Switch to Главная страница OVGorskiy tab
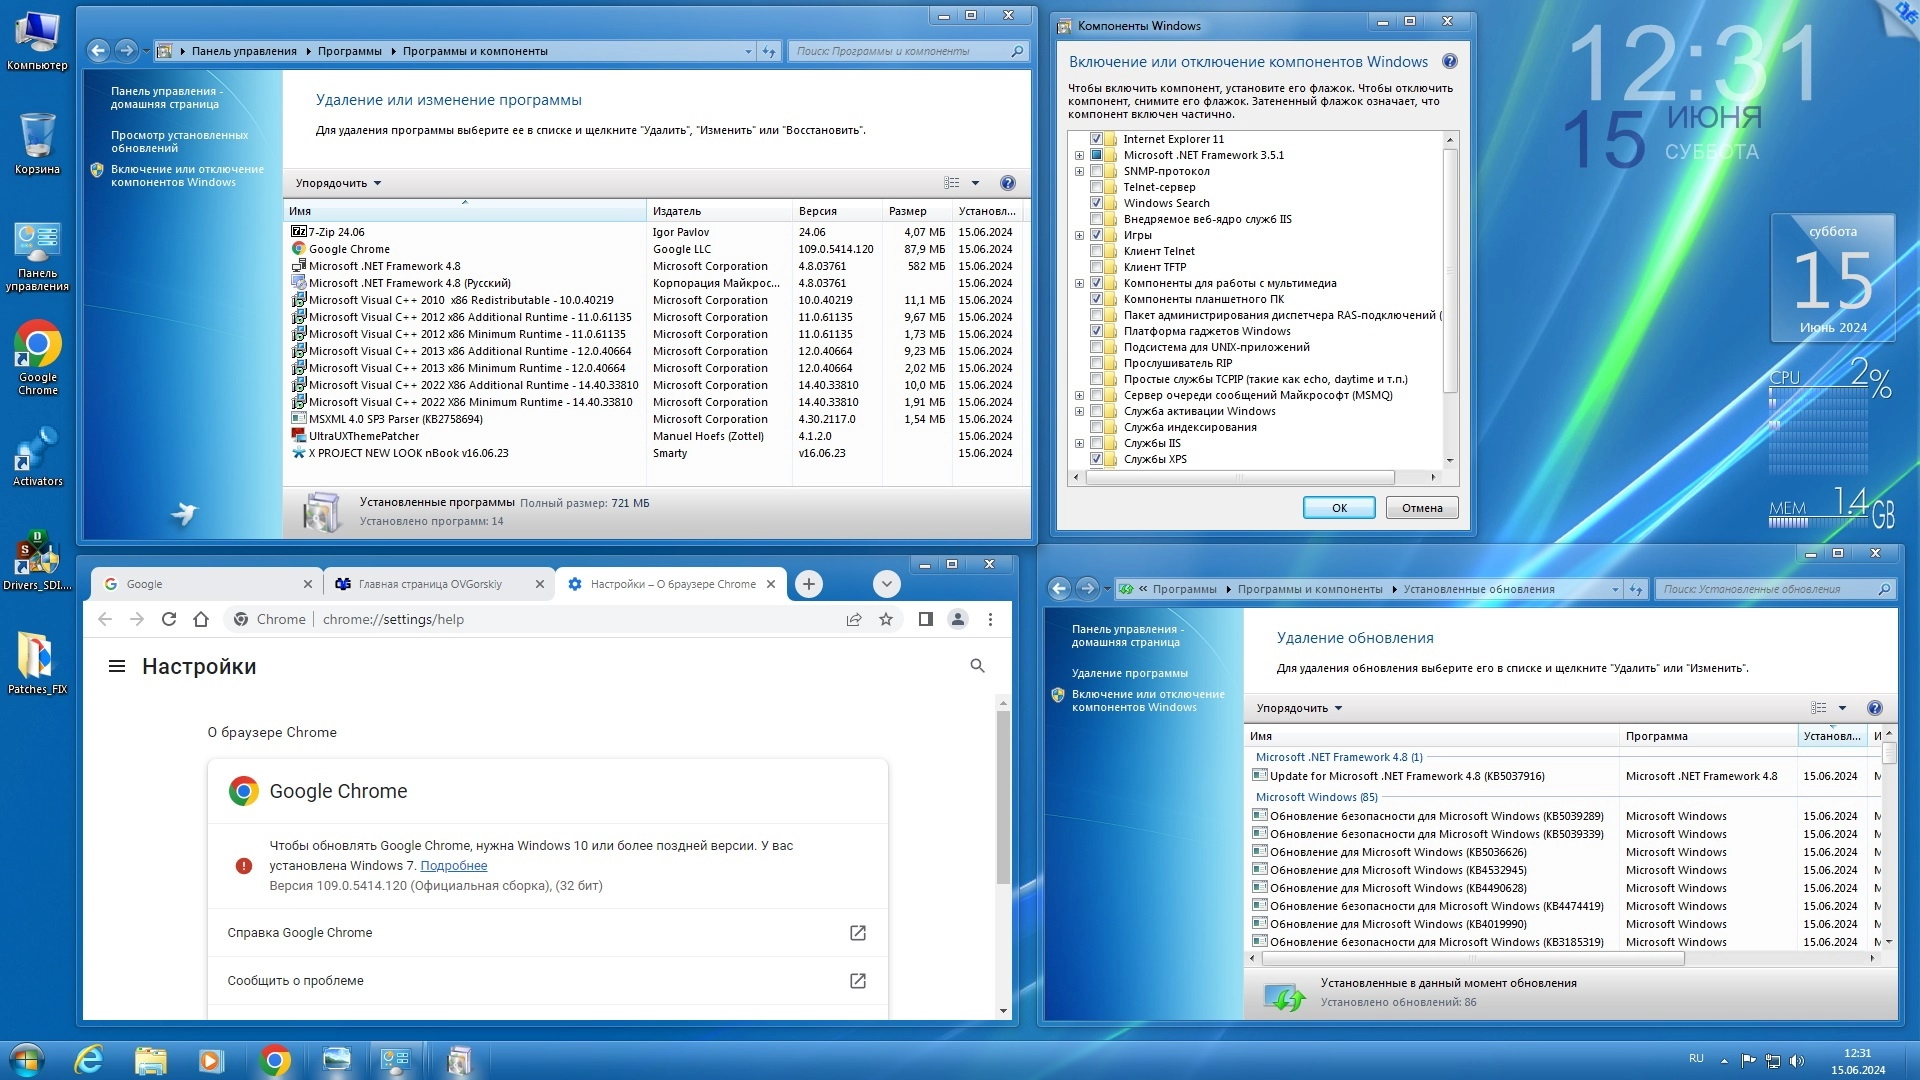This screenshot has width=1920, height=1080. tap(430, 584)
